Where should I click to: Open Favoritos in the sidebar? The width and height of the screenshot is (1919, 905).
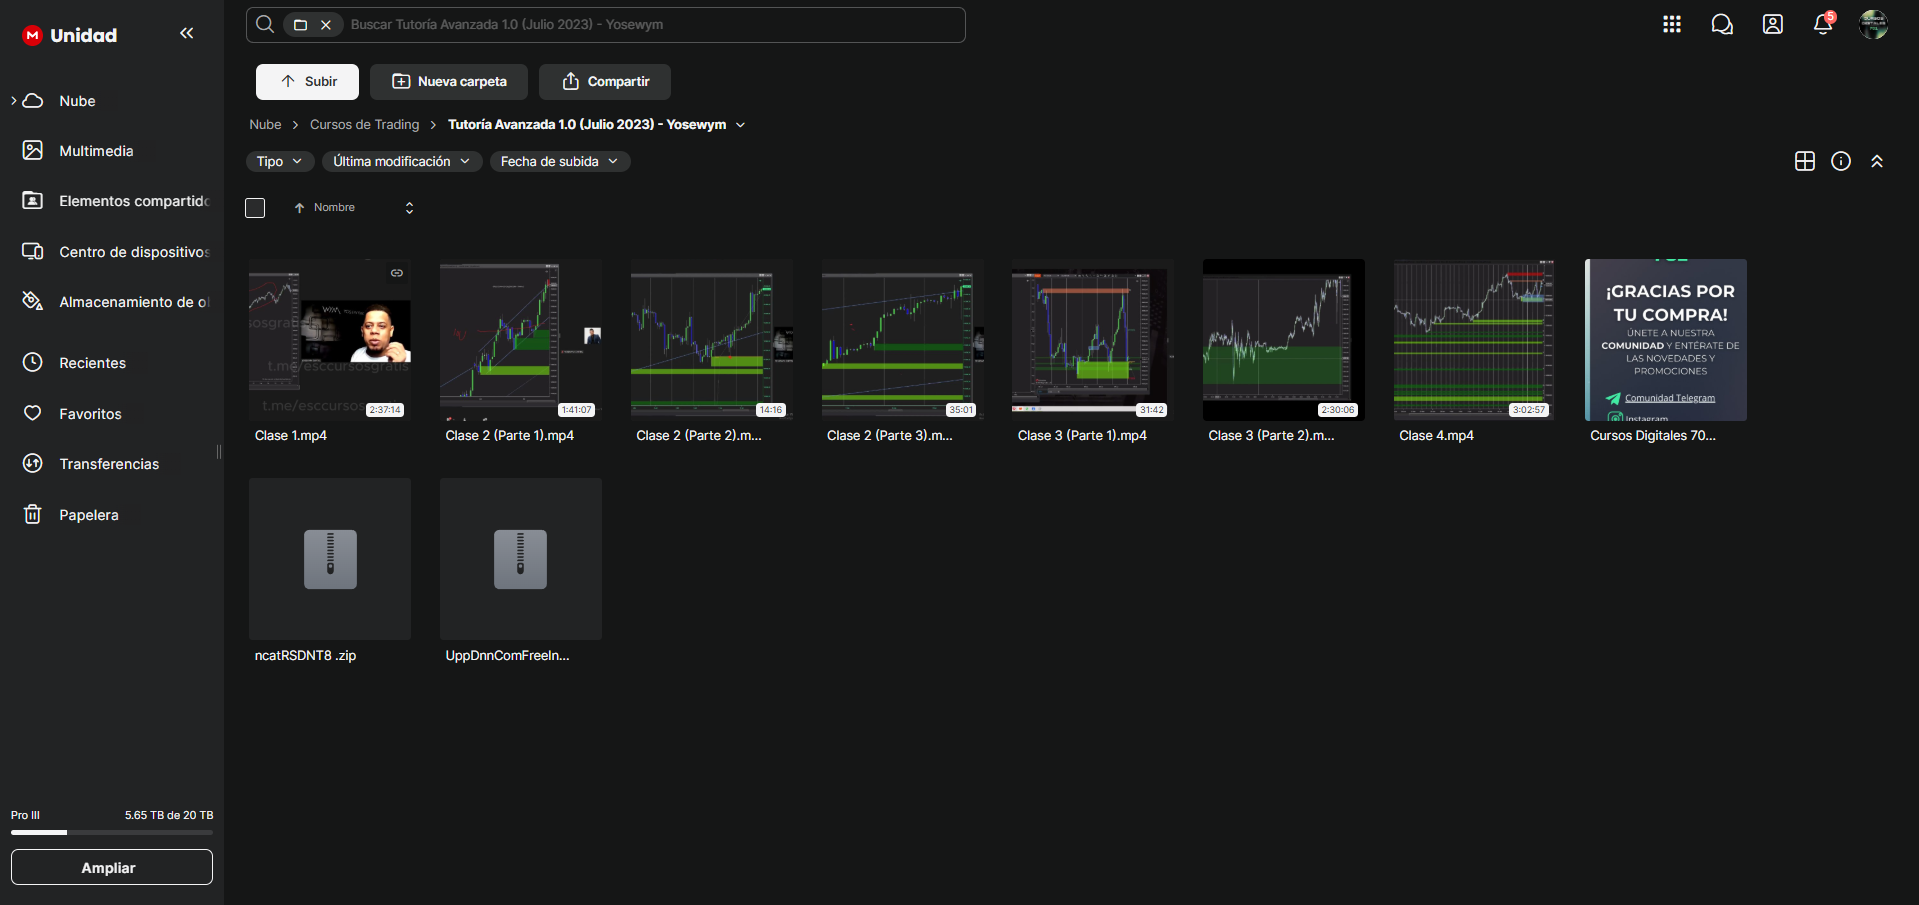[x=90, y=414]
